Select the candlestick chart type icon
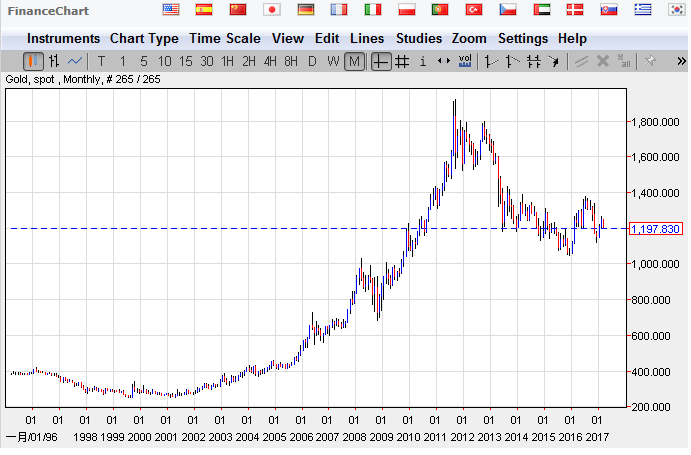Image resolution: width=691 pixels, height=455 pixels. tap(33, 61)
